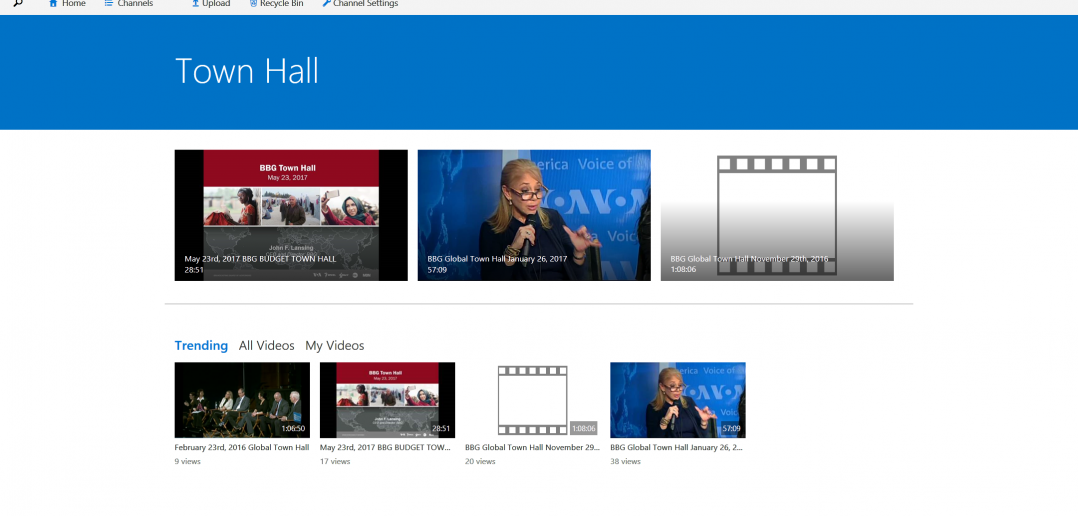Switch to the All Videos tab
This screenshot has height=516, width=1078.
pyautogui.click(x=266, y=346)
